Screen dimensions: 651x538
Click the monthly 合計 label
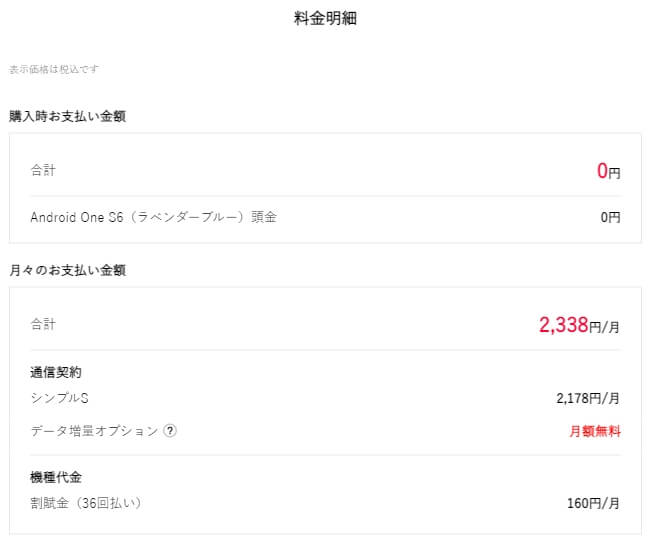pos(43,324)
